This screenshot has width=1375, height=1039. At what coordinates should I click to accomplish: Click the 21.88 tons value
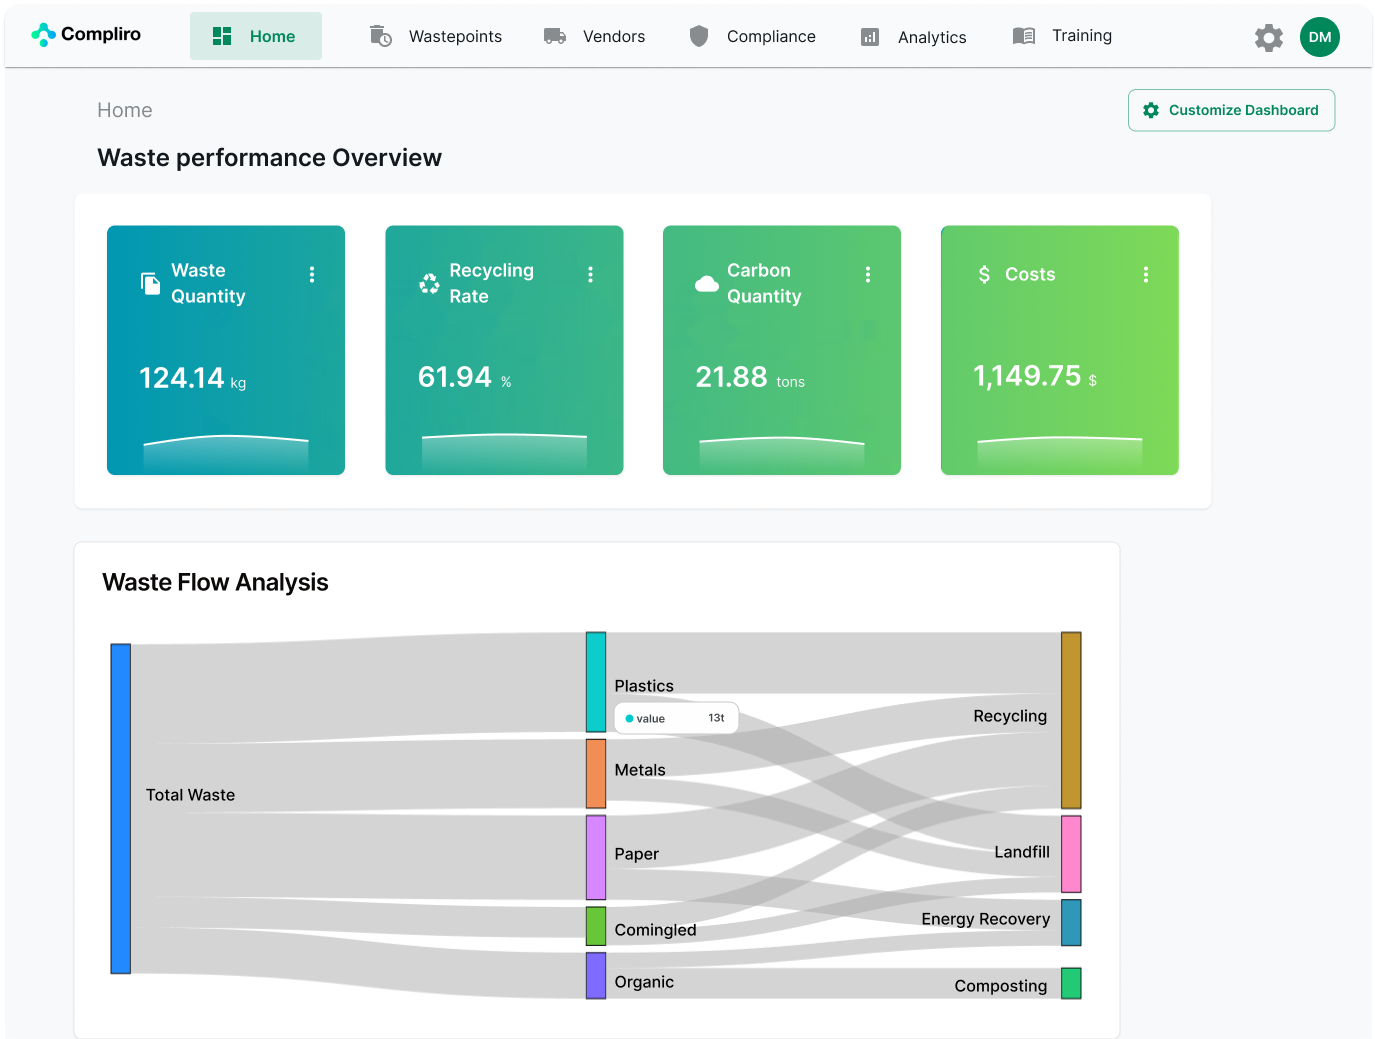tap(750, 377)
